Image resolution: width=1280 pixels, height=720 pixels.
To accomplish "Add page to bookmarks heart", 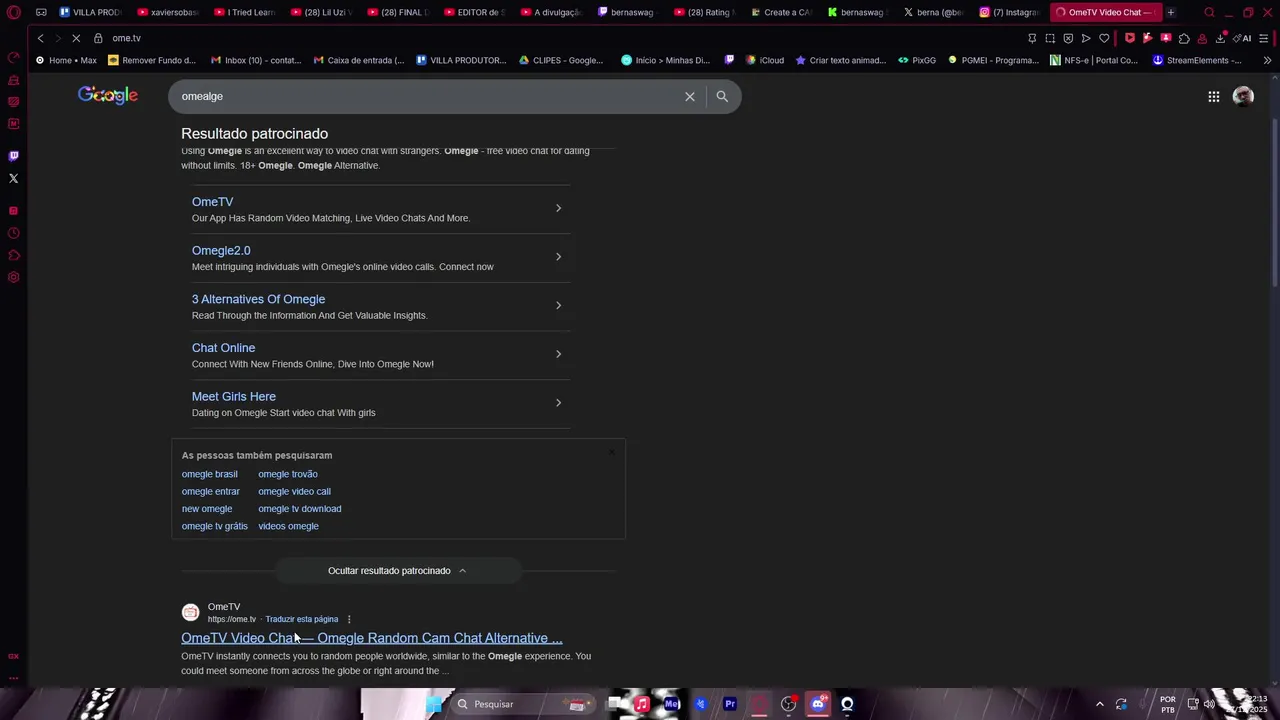I will click(1104, 38).
